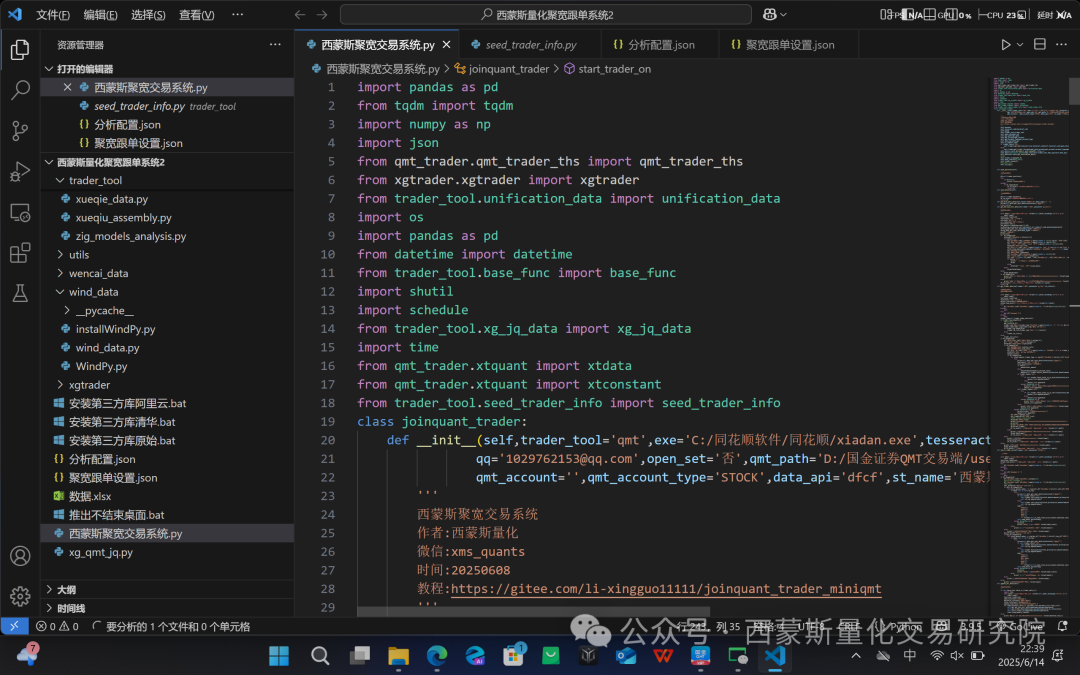Switch to the 聚宽跟单设置.json editor tab
Viewport: 1080px width, 675px height.
[789, 45]
